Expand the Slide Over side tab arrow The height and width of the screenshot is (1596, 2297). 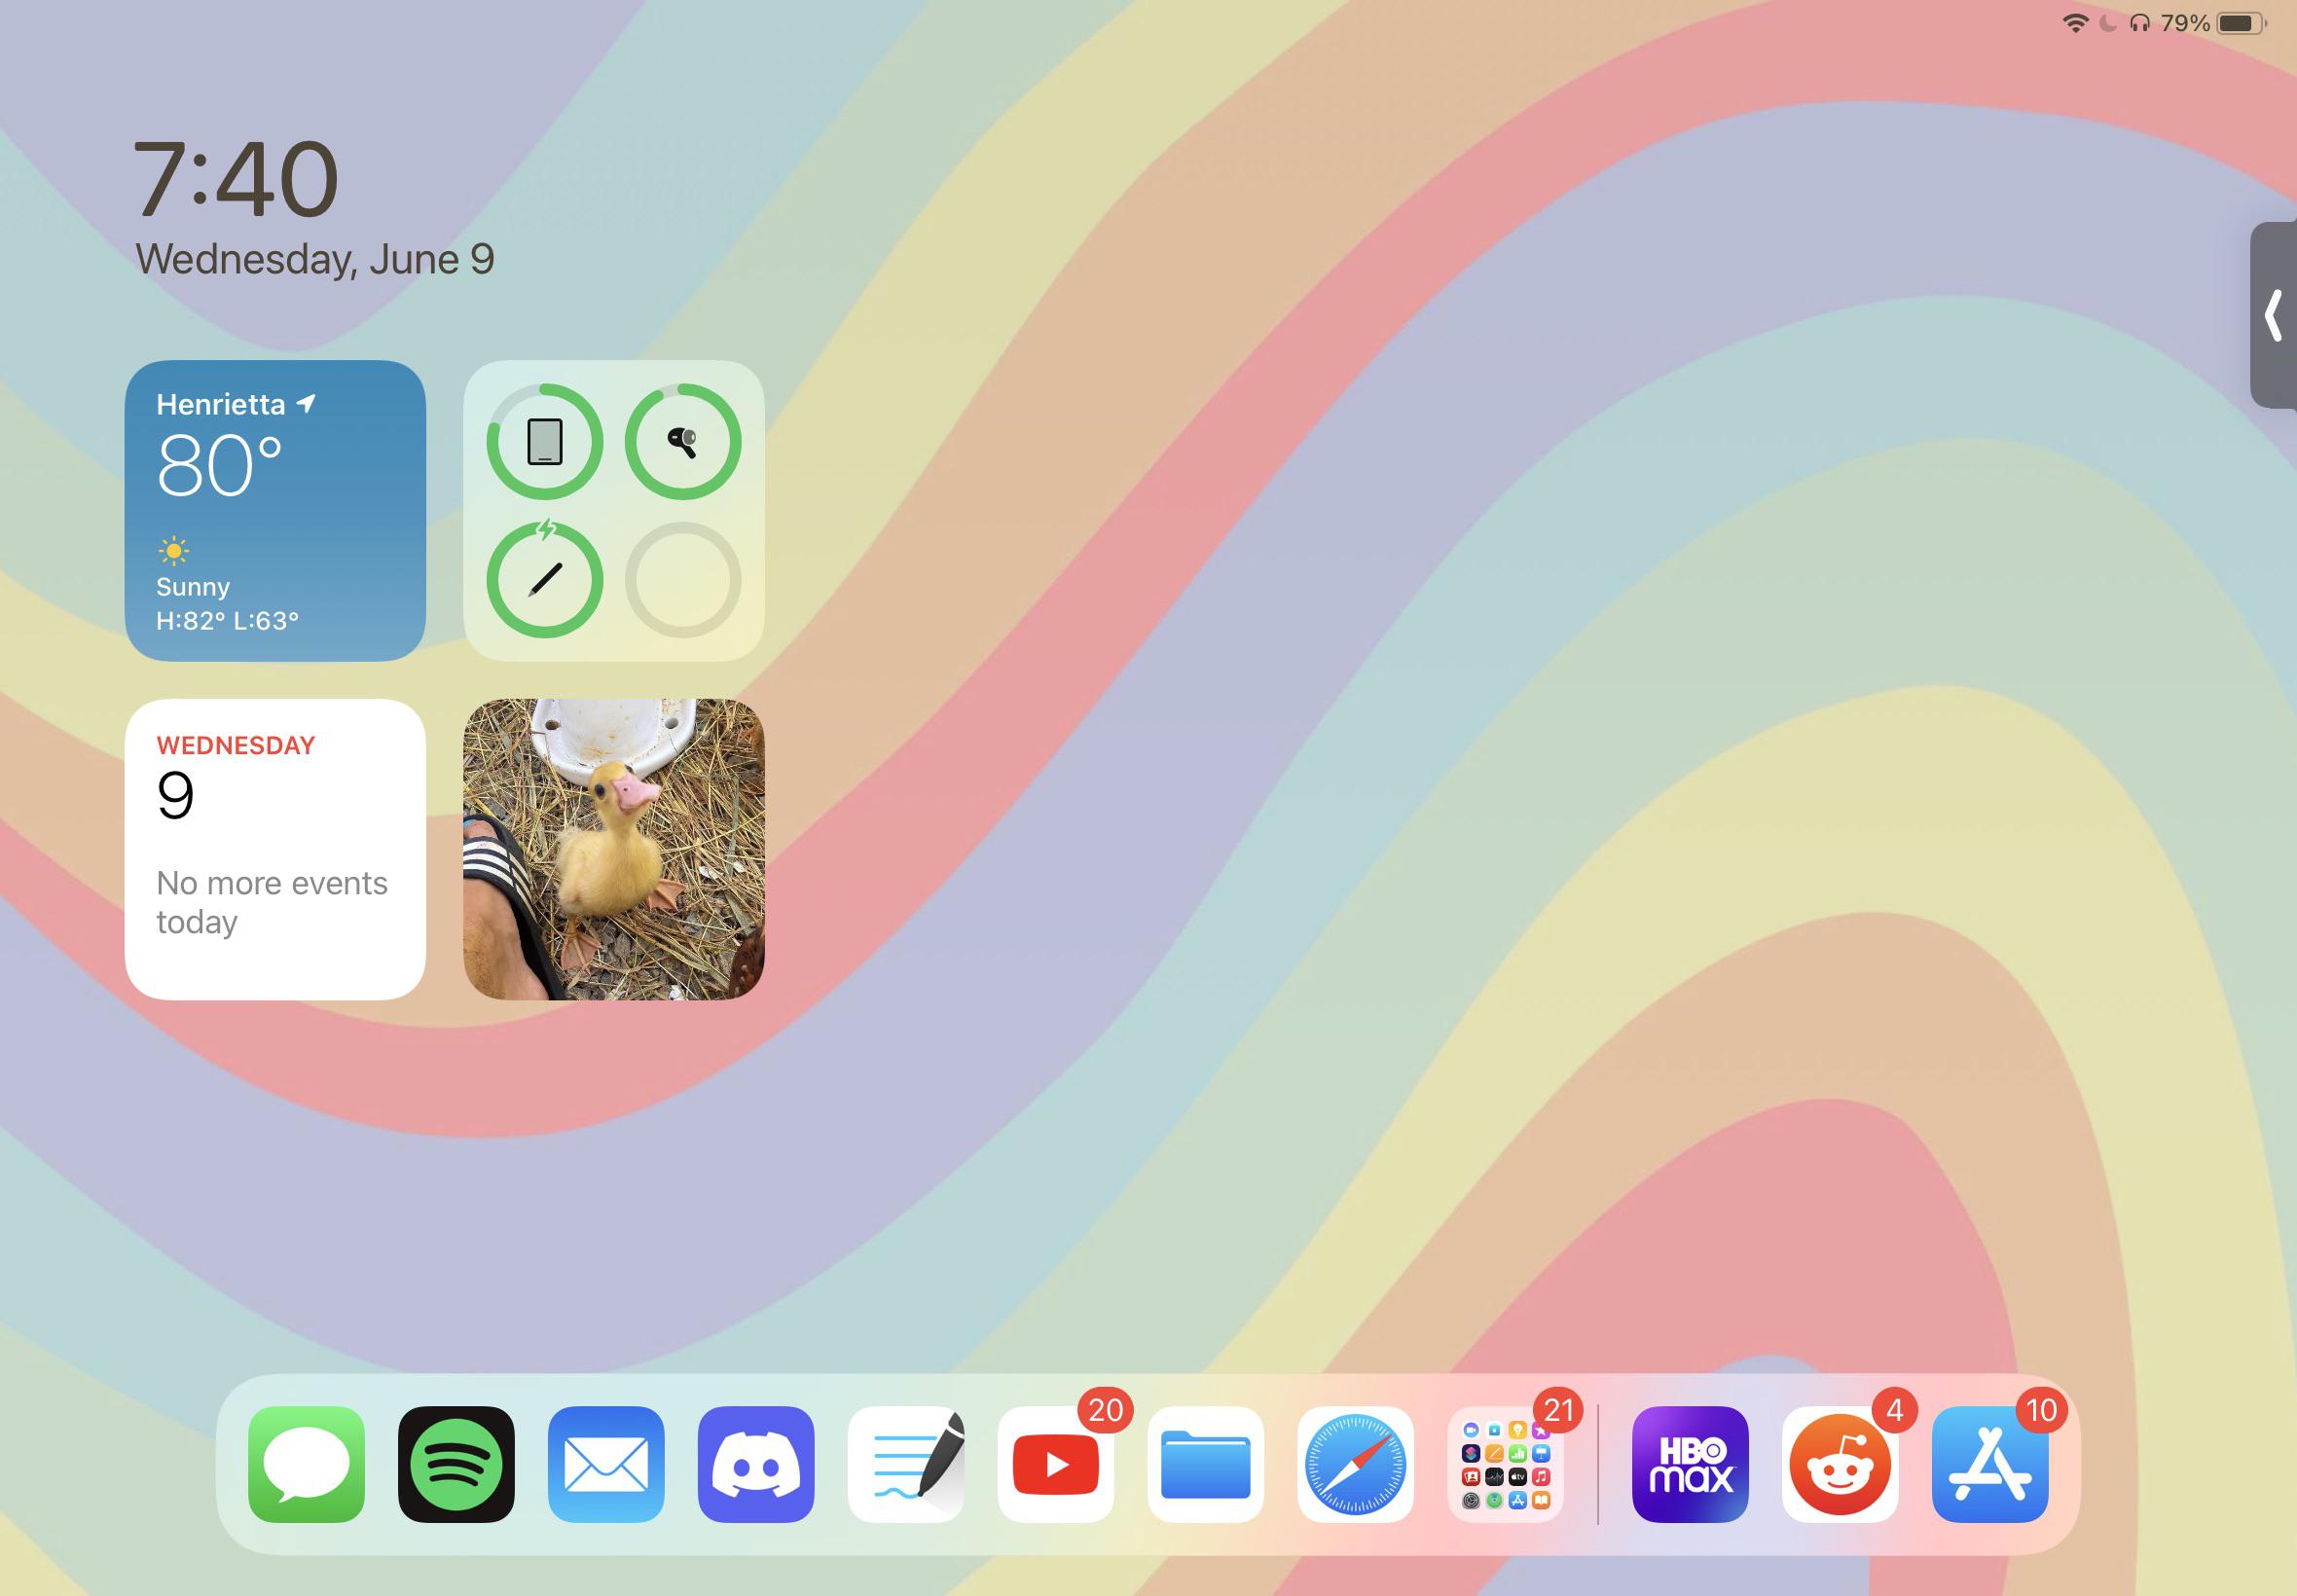tap(2274, 315)
